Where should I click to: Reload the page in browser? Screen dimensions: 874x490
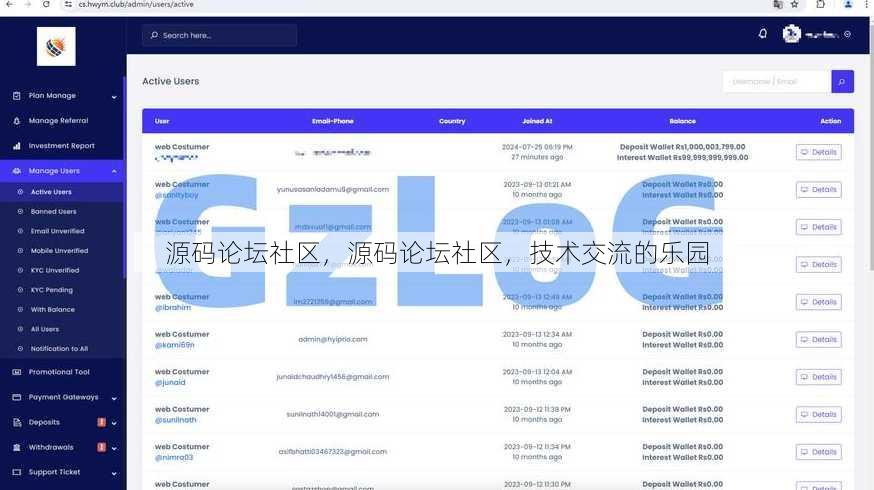46,4
